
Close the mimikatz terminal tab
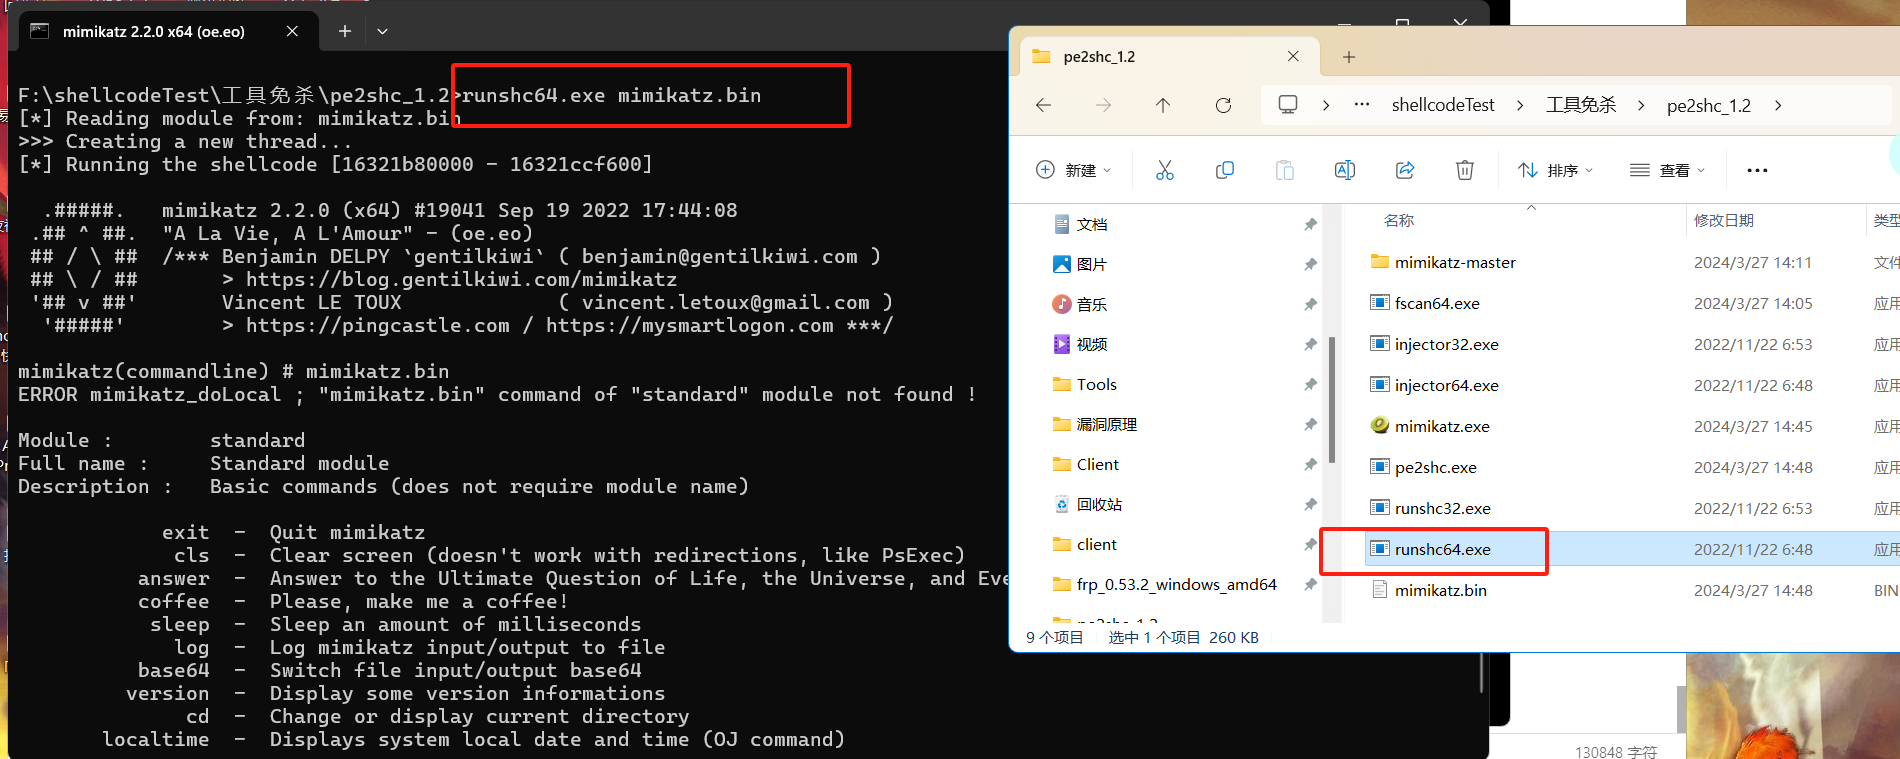(x=292, y=31)
